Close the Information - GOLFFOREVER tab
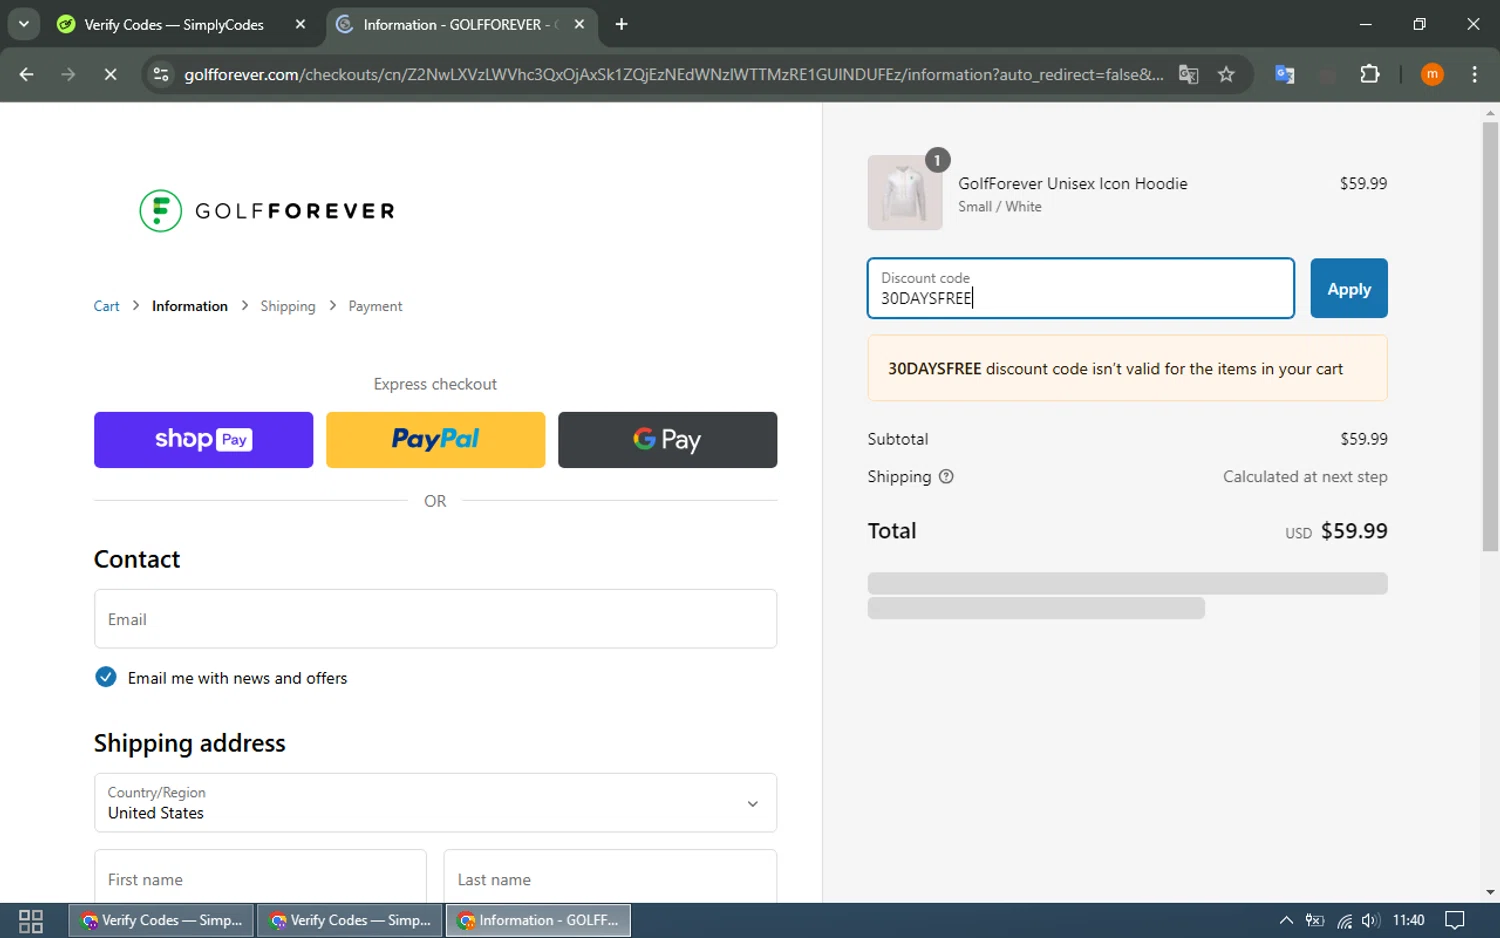Viewport: 1500px width, 938px height. (x=579, y=24)
